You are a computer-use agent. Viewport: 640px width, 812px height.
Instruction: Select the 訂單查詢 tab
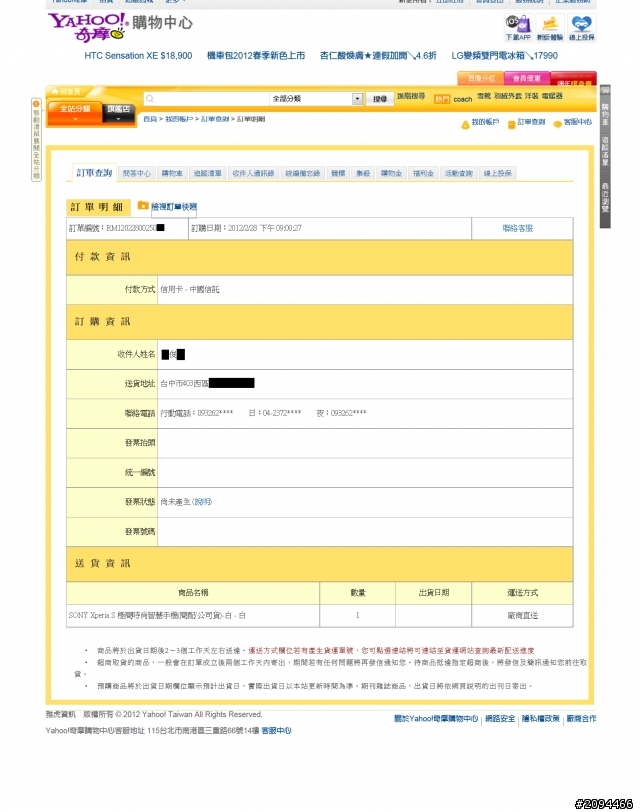click(94, 172)
